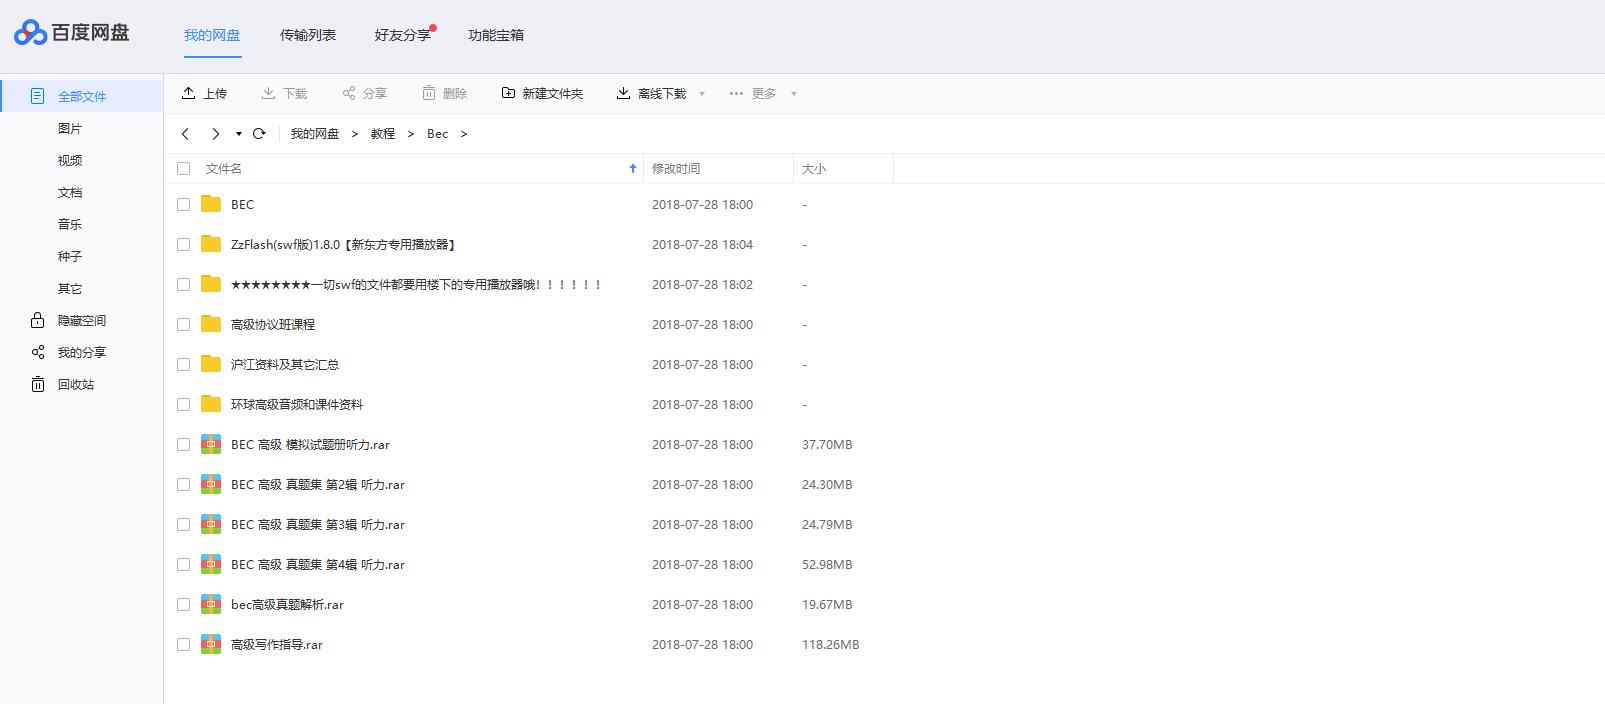Check the box for 高级协议班课程
Screen dimensions: 1605x704
[x=183, y=324]
